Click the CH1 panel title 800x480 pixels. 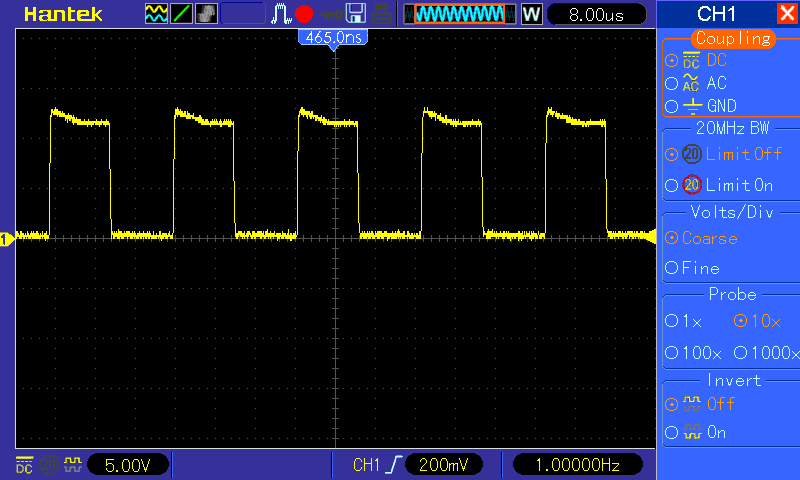(x=716, y=14)
